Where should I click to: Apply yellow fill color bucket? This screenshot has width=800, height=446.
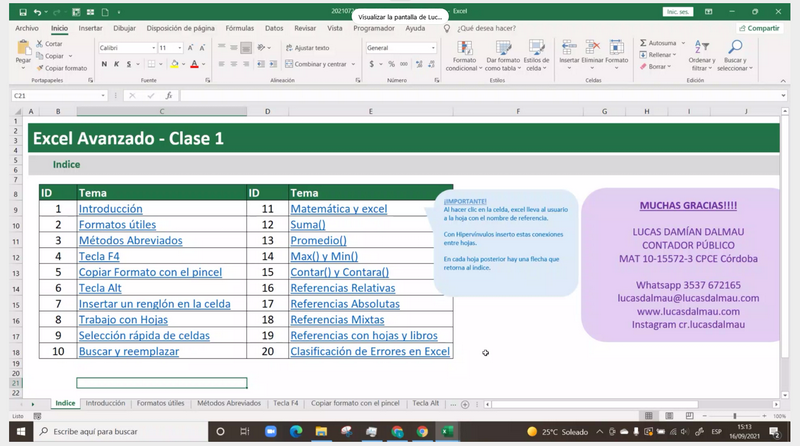174,64
